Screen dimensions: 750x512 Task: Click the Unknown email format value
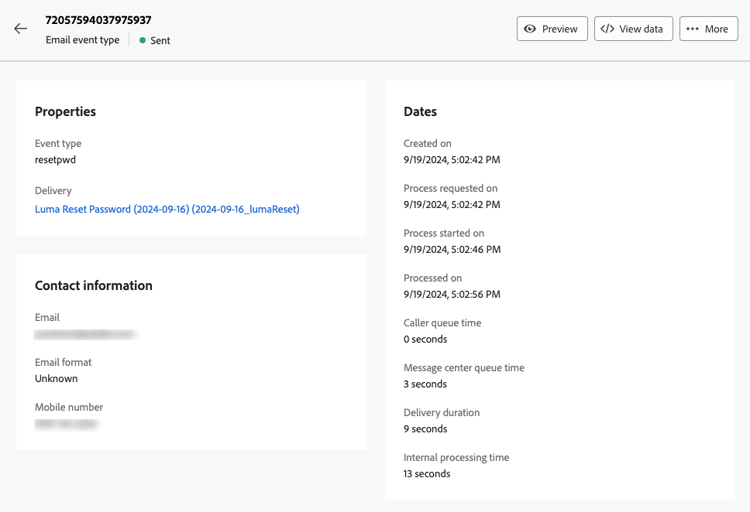pyautogui.click(x=56, y=379)
